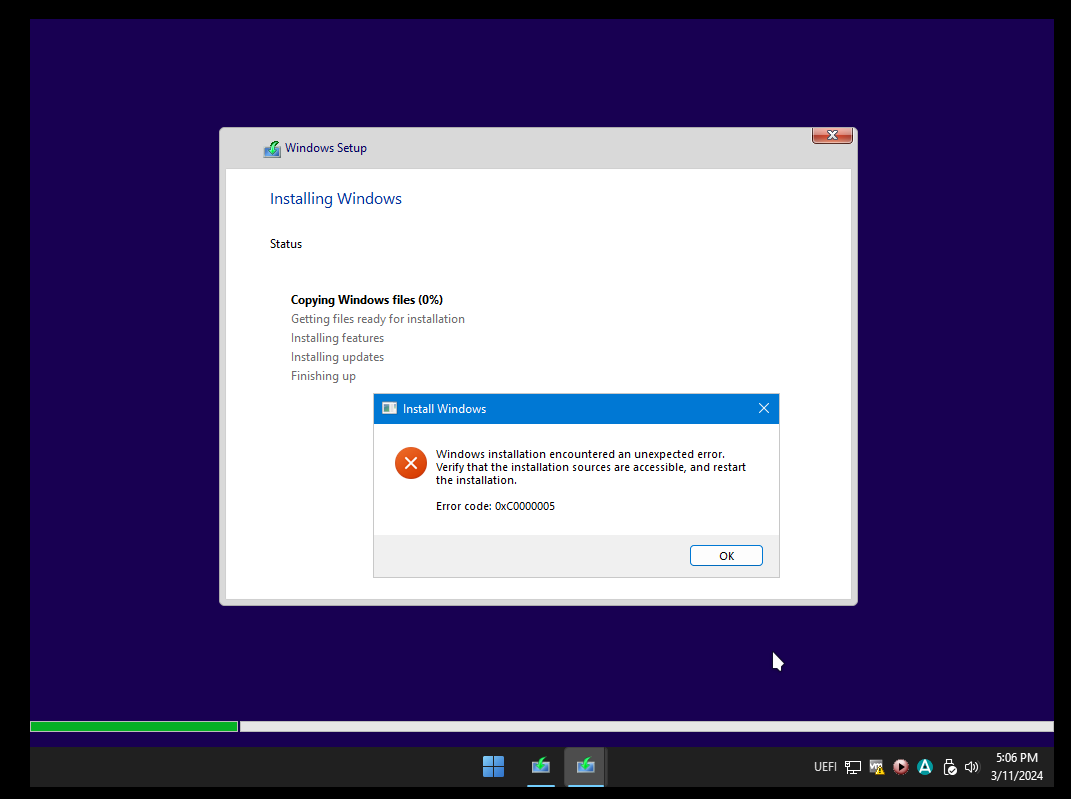Click the Error code: 0xC0000005 text
The image size is (1071, 799).
pos(495,506)
